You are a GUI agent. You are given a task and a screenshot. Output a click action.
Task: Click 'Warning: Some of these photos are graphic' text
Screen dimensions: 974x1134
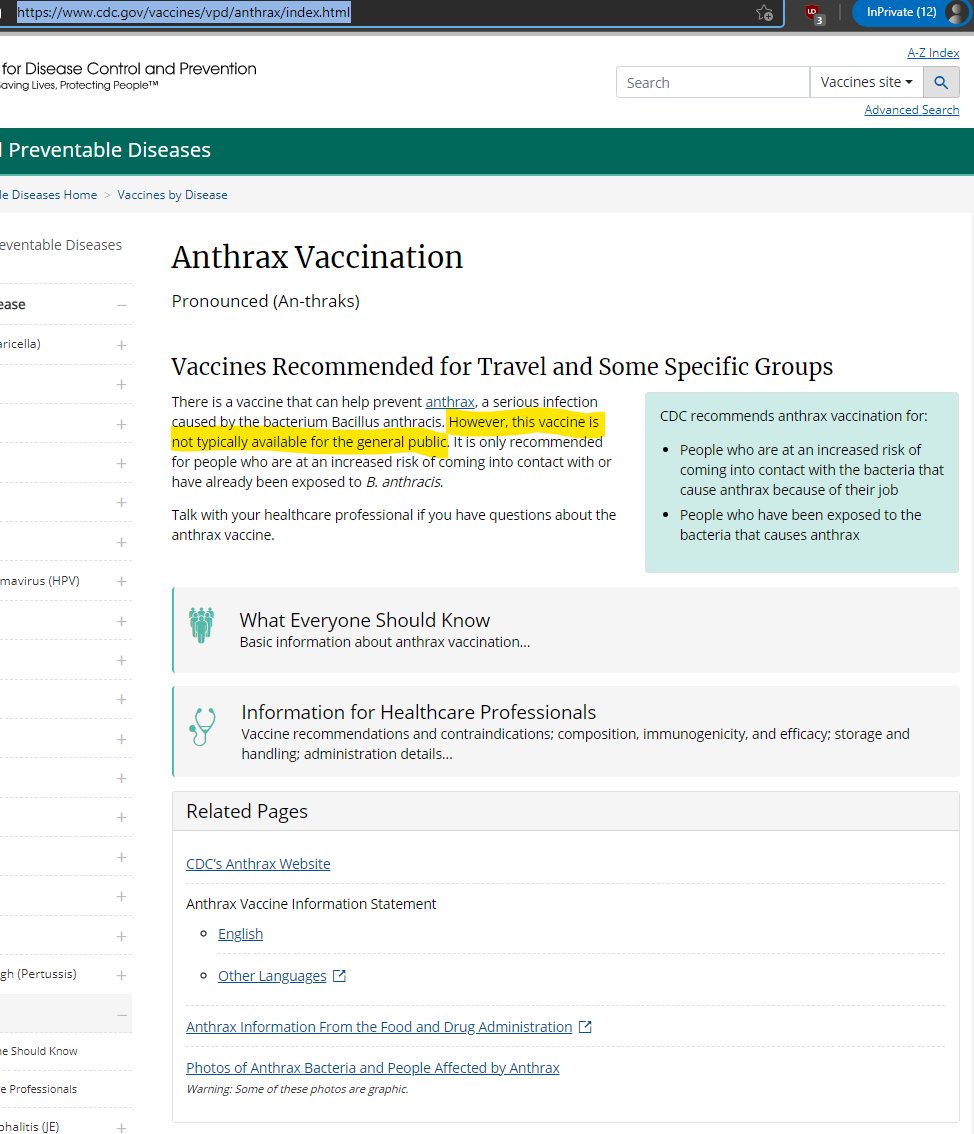coord(297,1089)
